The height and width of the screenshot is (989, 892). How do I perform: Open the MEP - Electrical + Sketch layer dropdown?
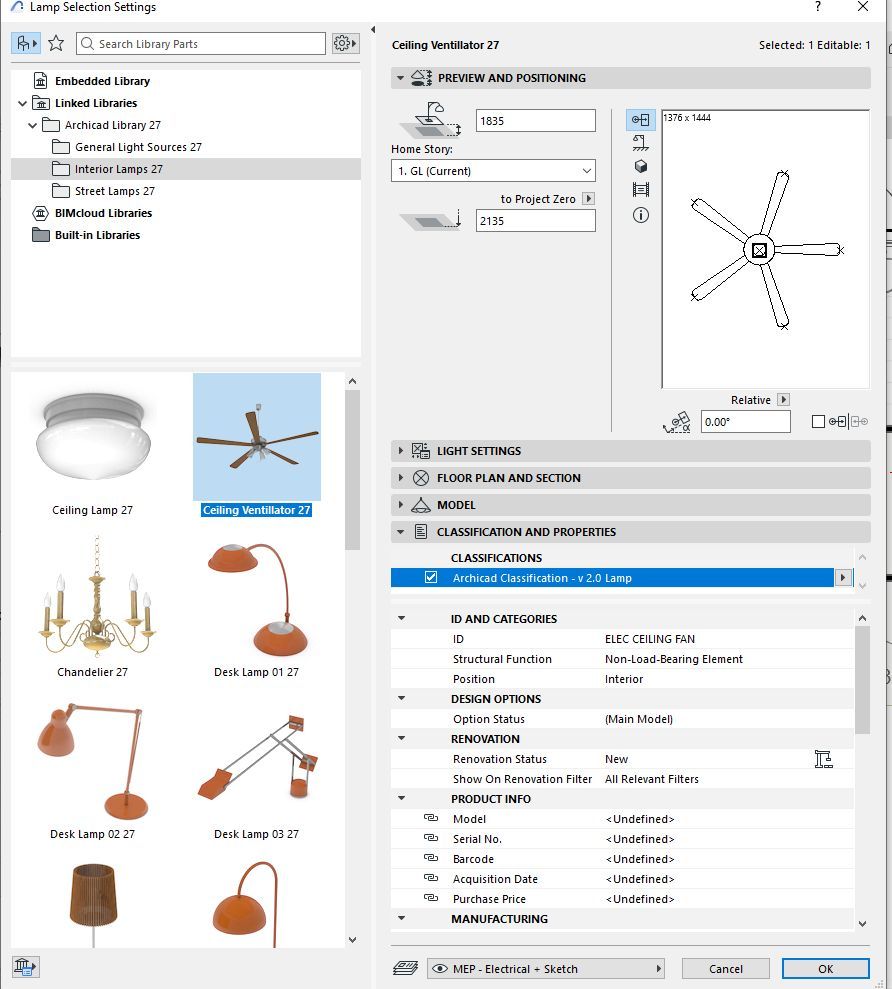(x=546, y=969)
